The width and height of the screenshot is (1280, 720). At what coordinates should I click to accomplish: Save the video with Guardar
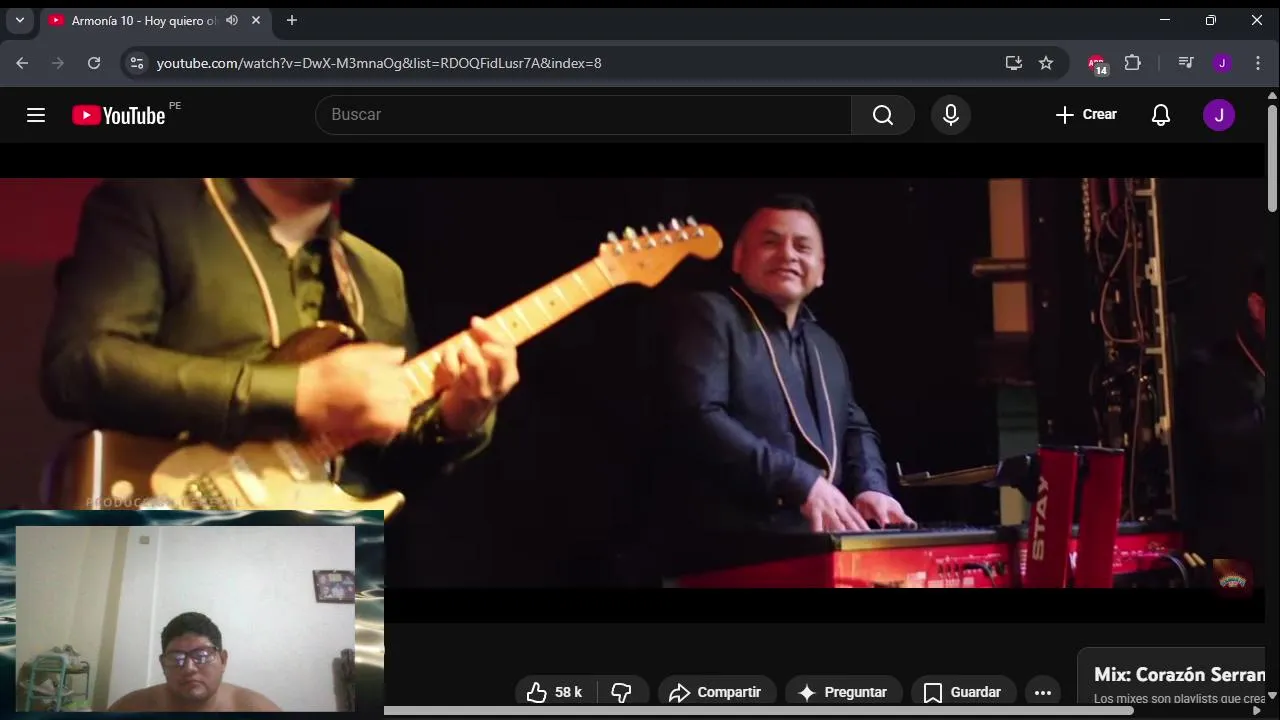pos(962,692)
